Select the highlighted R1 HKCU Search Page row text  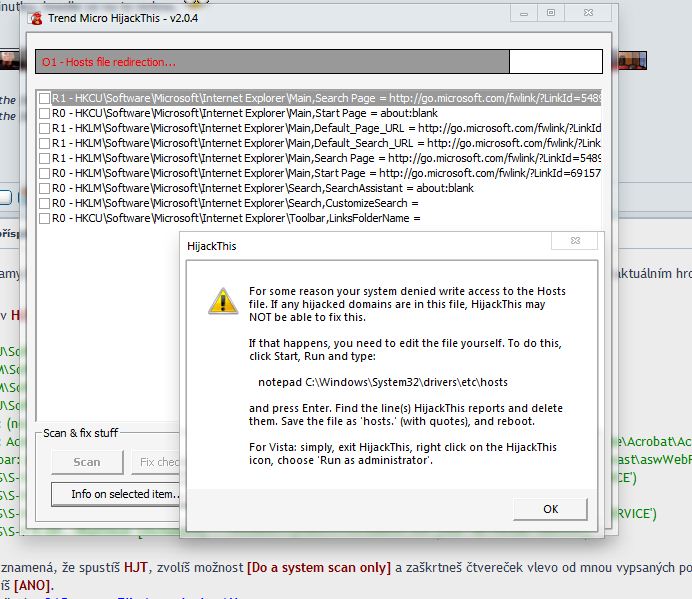tap(326, 98)
